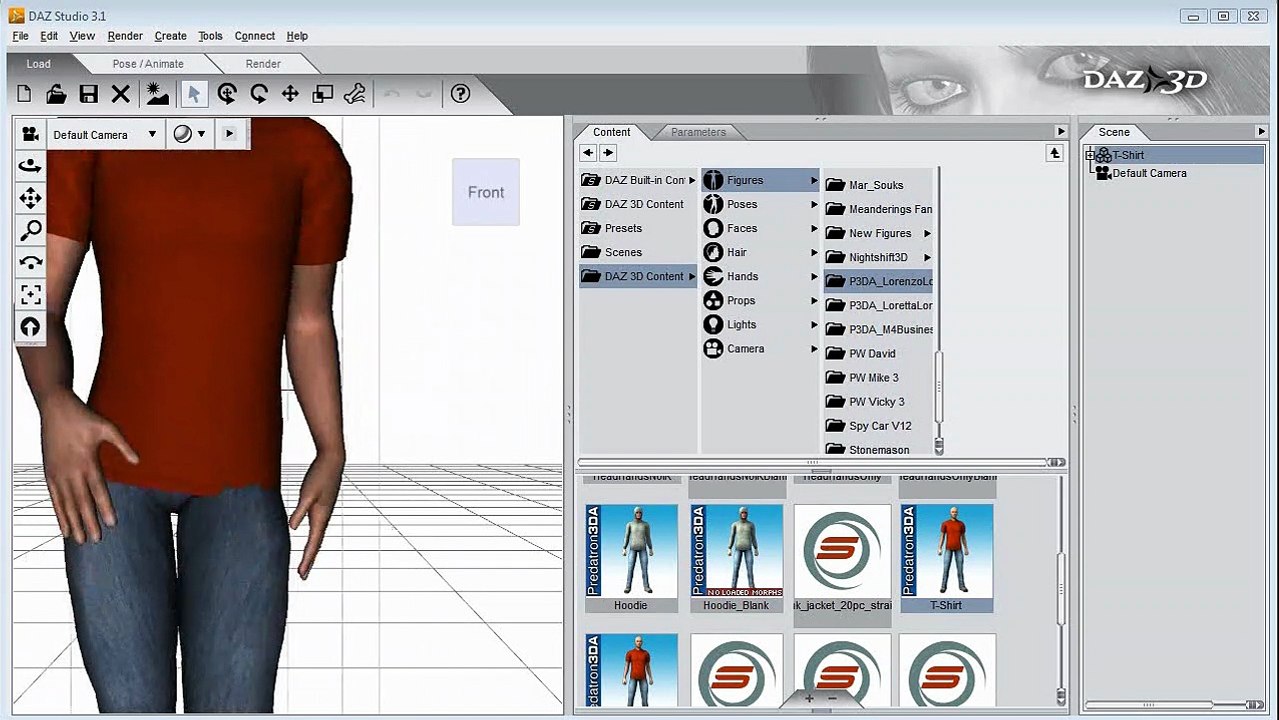Open the Lights category
The height and width of the screenshot is (720, 1279).
click(x=760, y=324)
